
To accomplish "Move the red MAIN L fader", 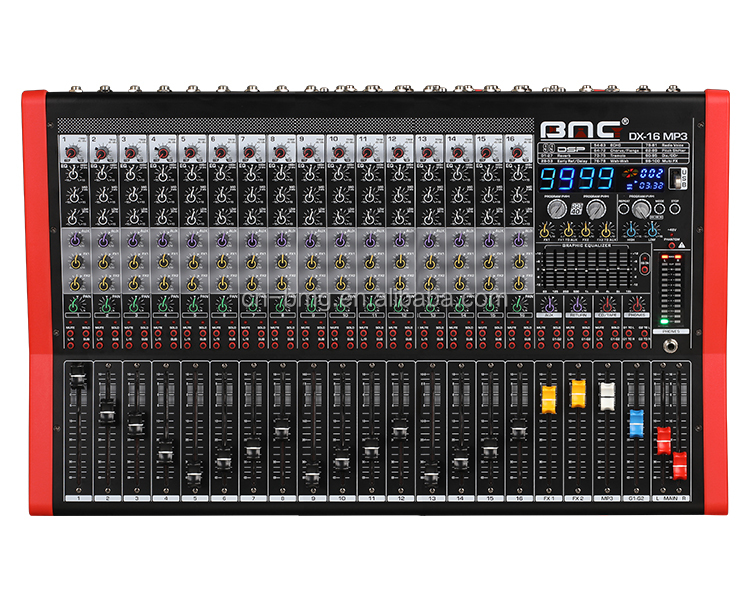I will coord(664,440).
